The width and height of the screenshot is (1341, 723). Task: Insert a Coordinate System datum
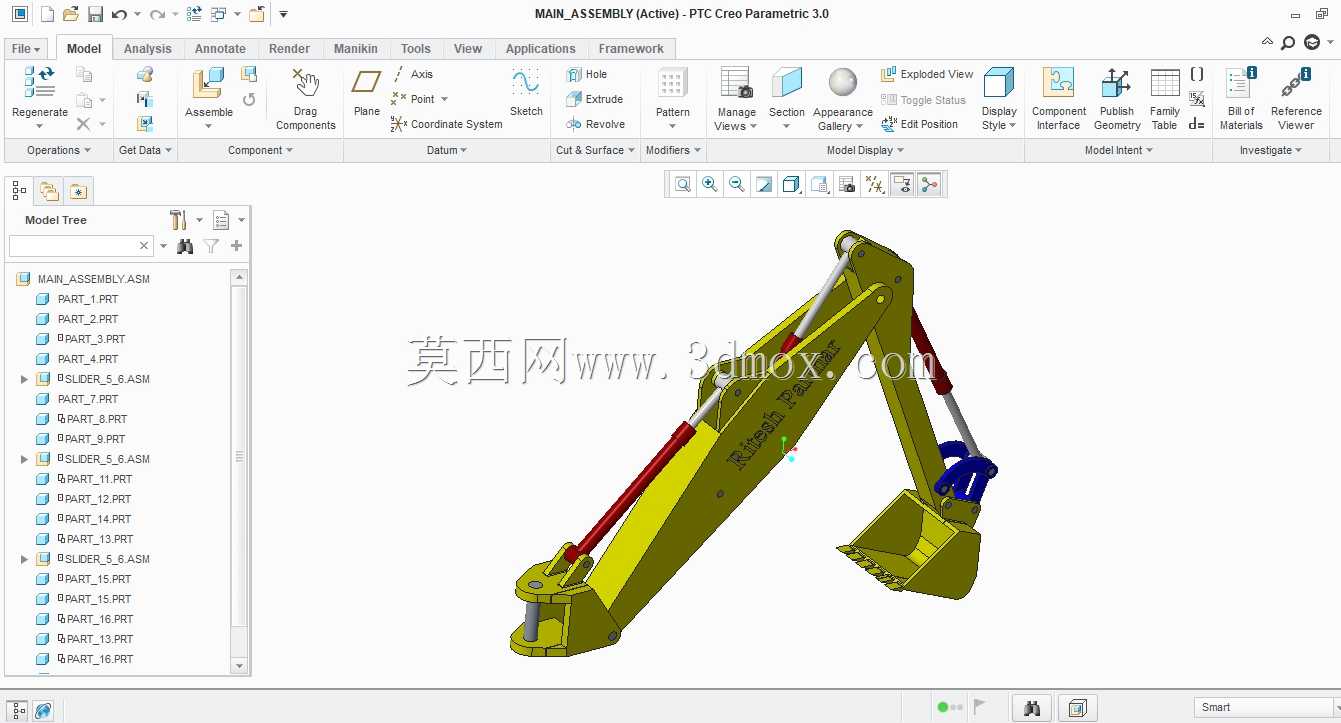(446, 124)
